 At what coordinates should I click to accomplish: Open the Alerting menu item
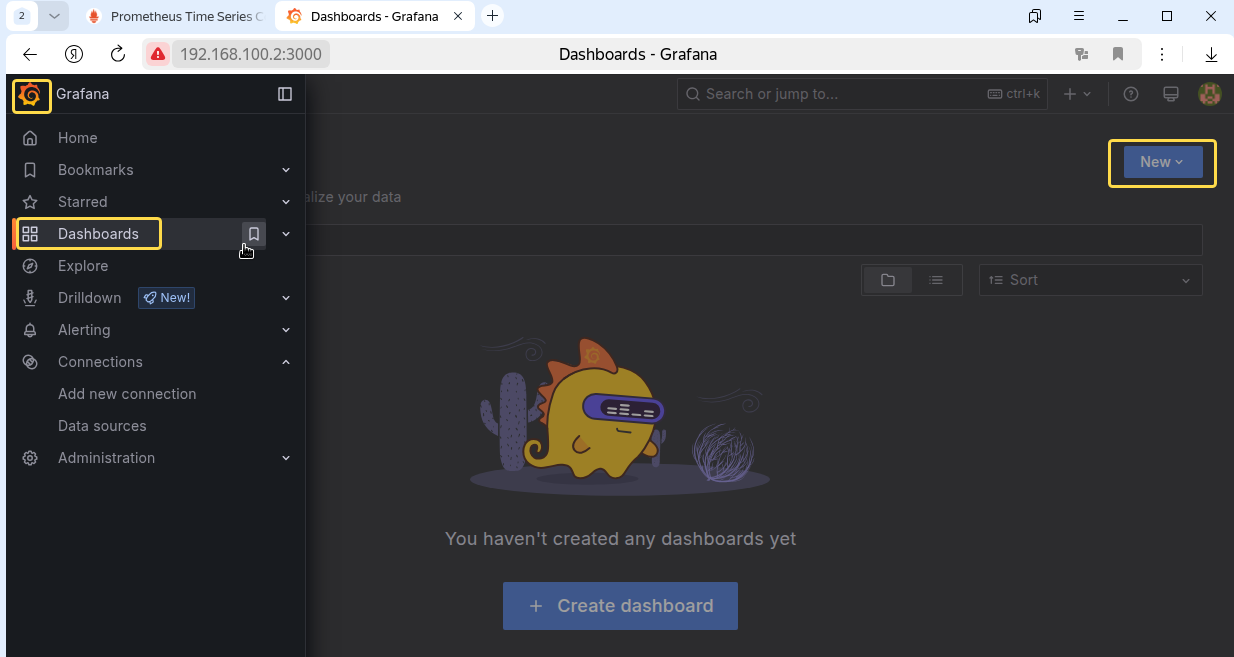84,330
